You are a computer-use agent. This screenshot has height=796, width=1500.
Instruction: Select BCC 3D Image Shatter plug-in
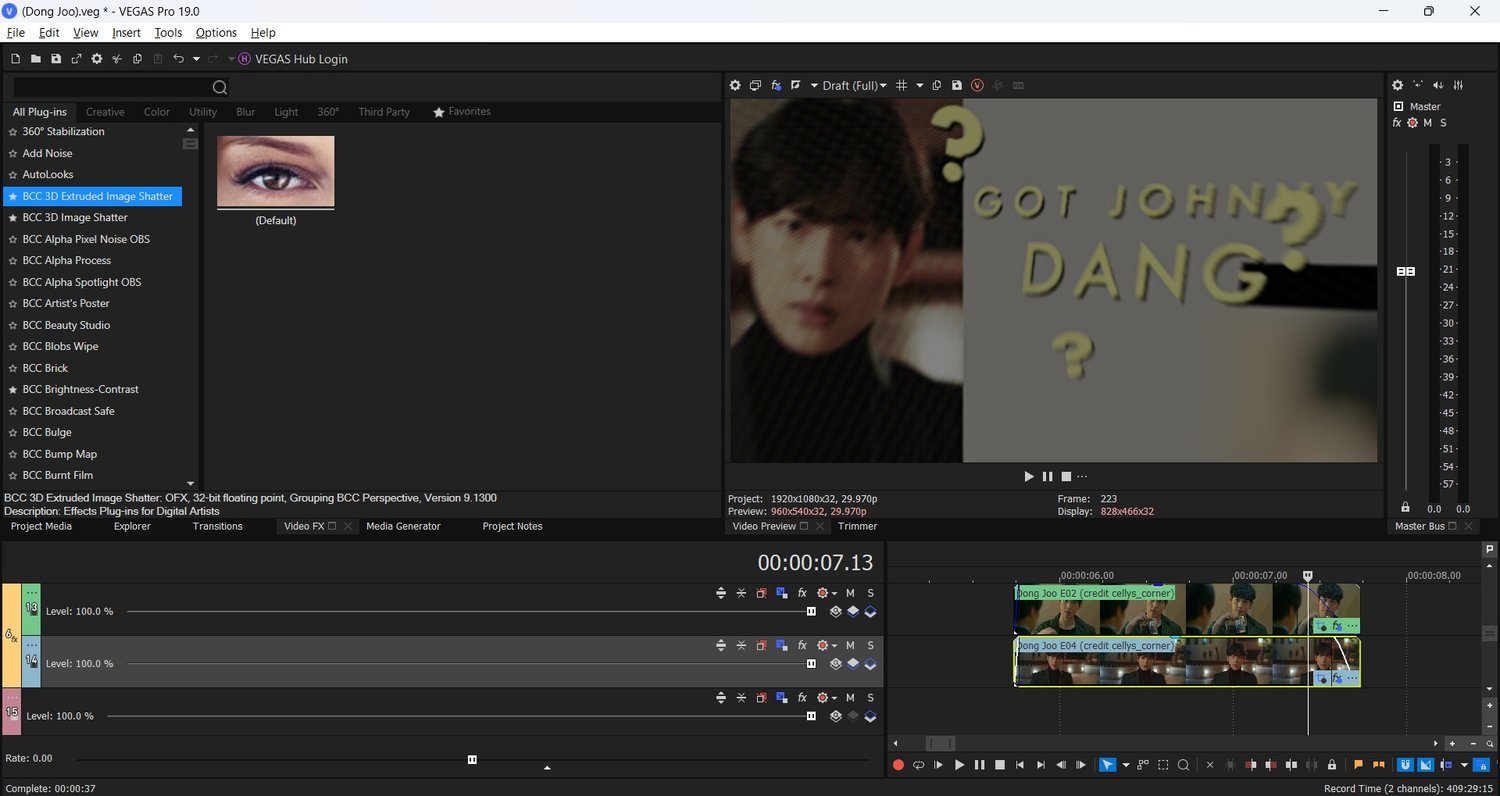click(x=75, y=217)
